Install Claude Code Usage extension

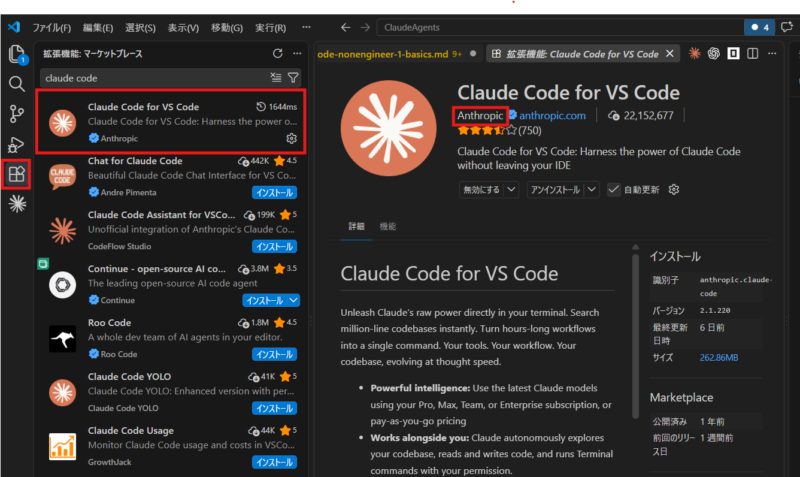pyautogui.click(x=274, y=463)
